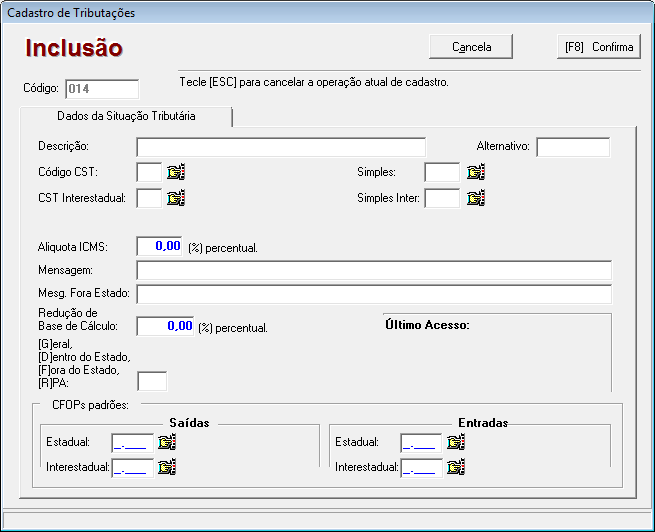Click lookup icon next to Simples Inter
The width and height of the screenshot is (655, 532).
[x=475, y=198]
